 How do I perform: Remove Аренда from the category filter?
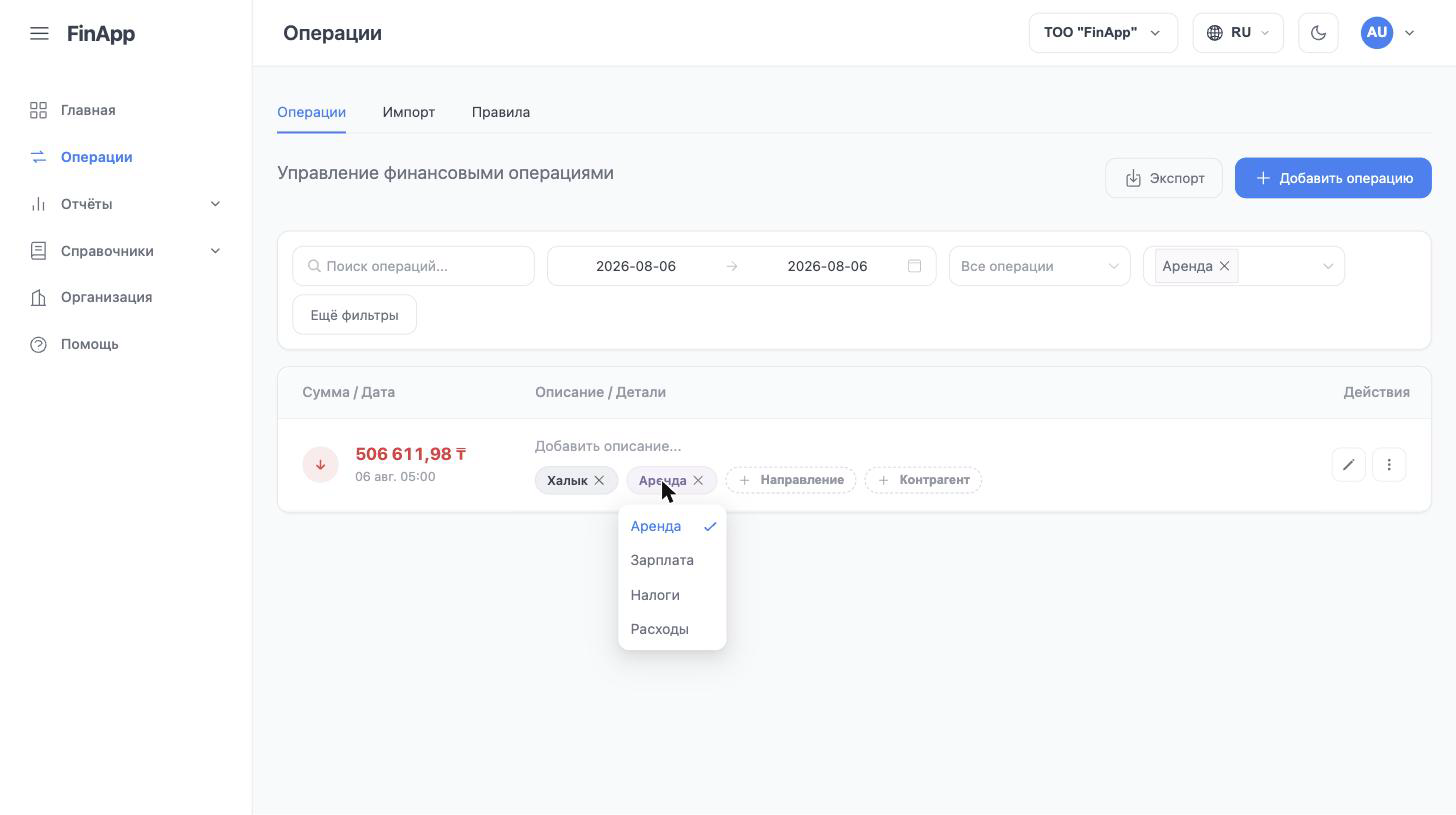(1224, 266)
